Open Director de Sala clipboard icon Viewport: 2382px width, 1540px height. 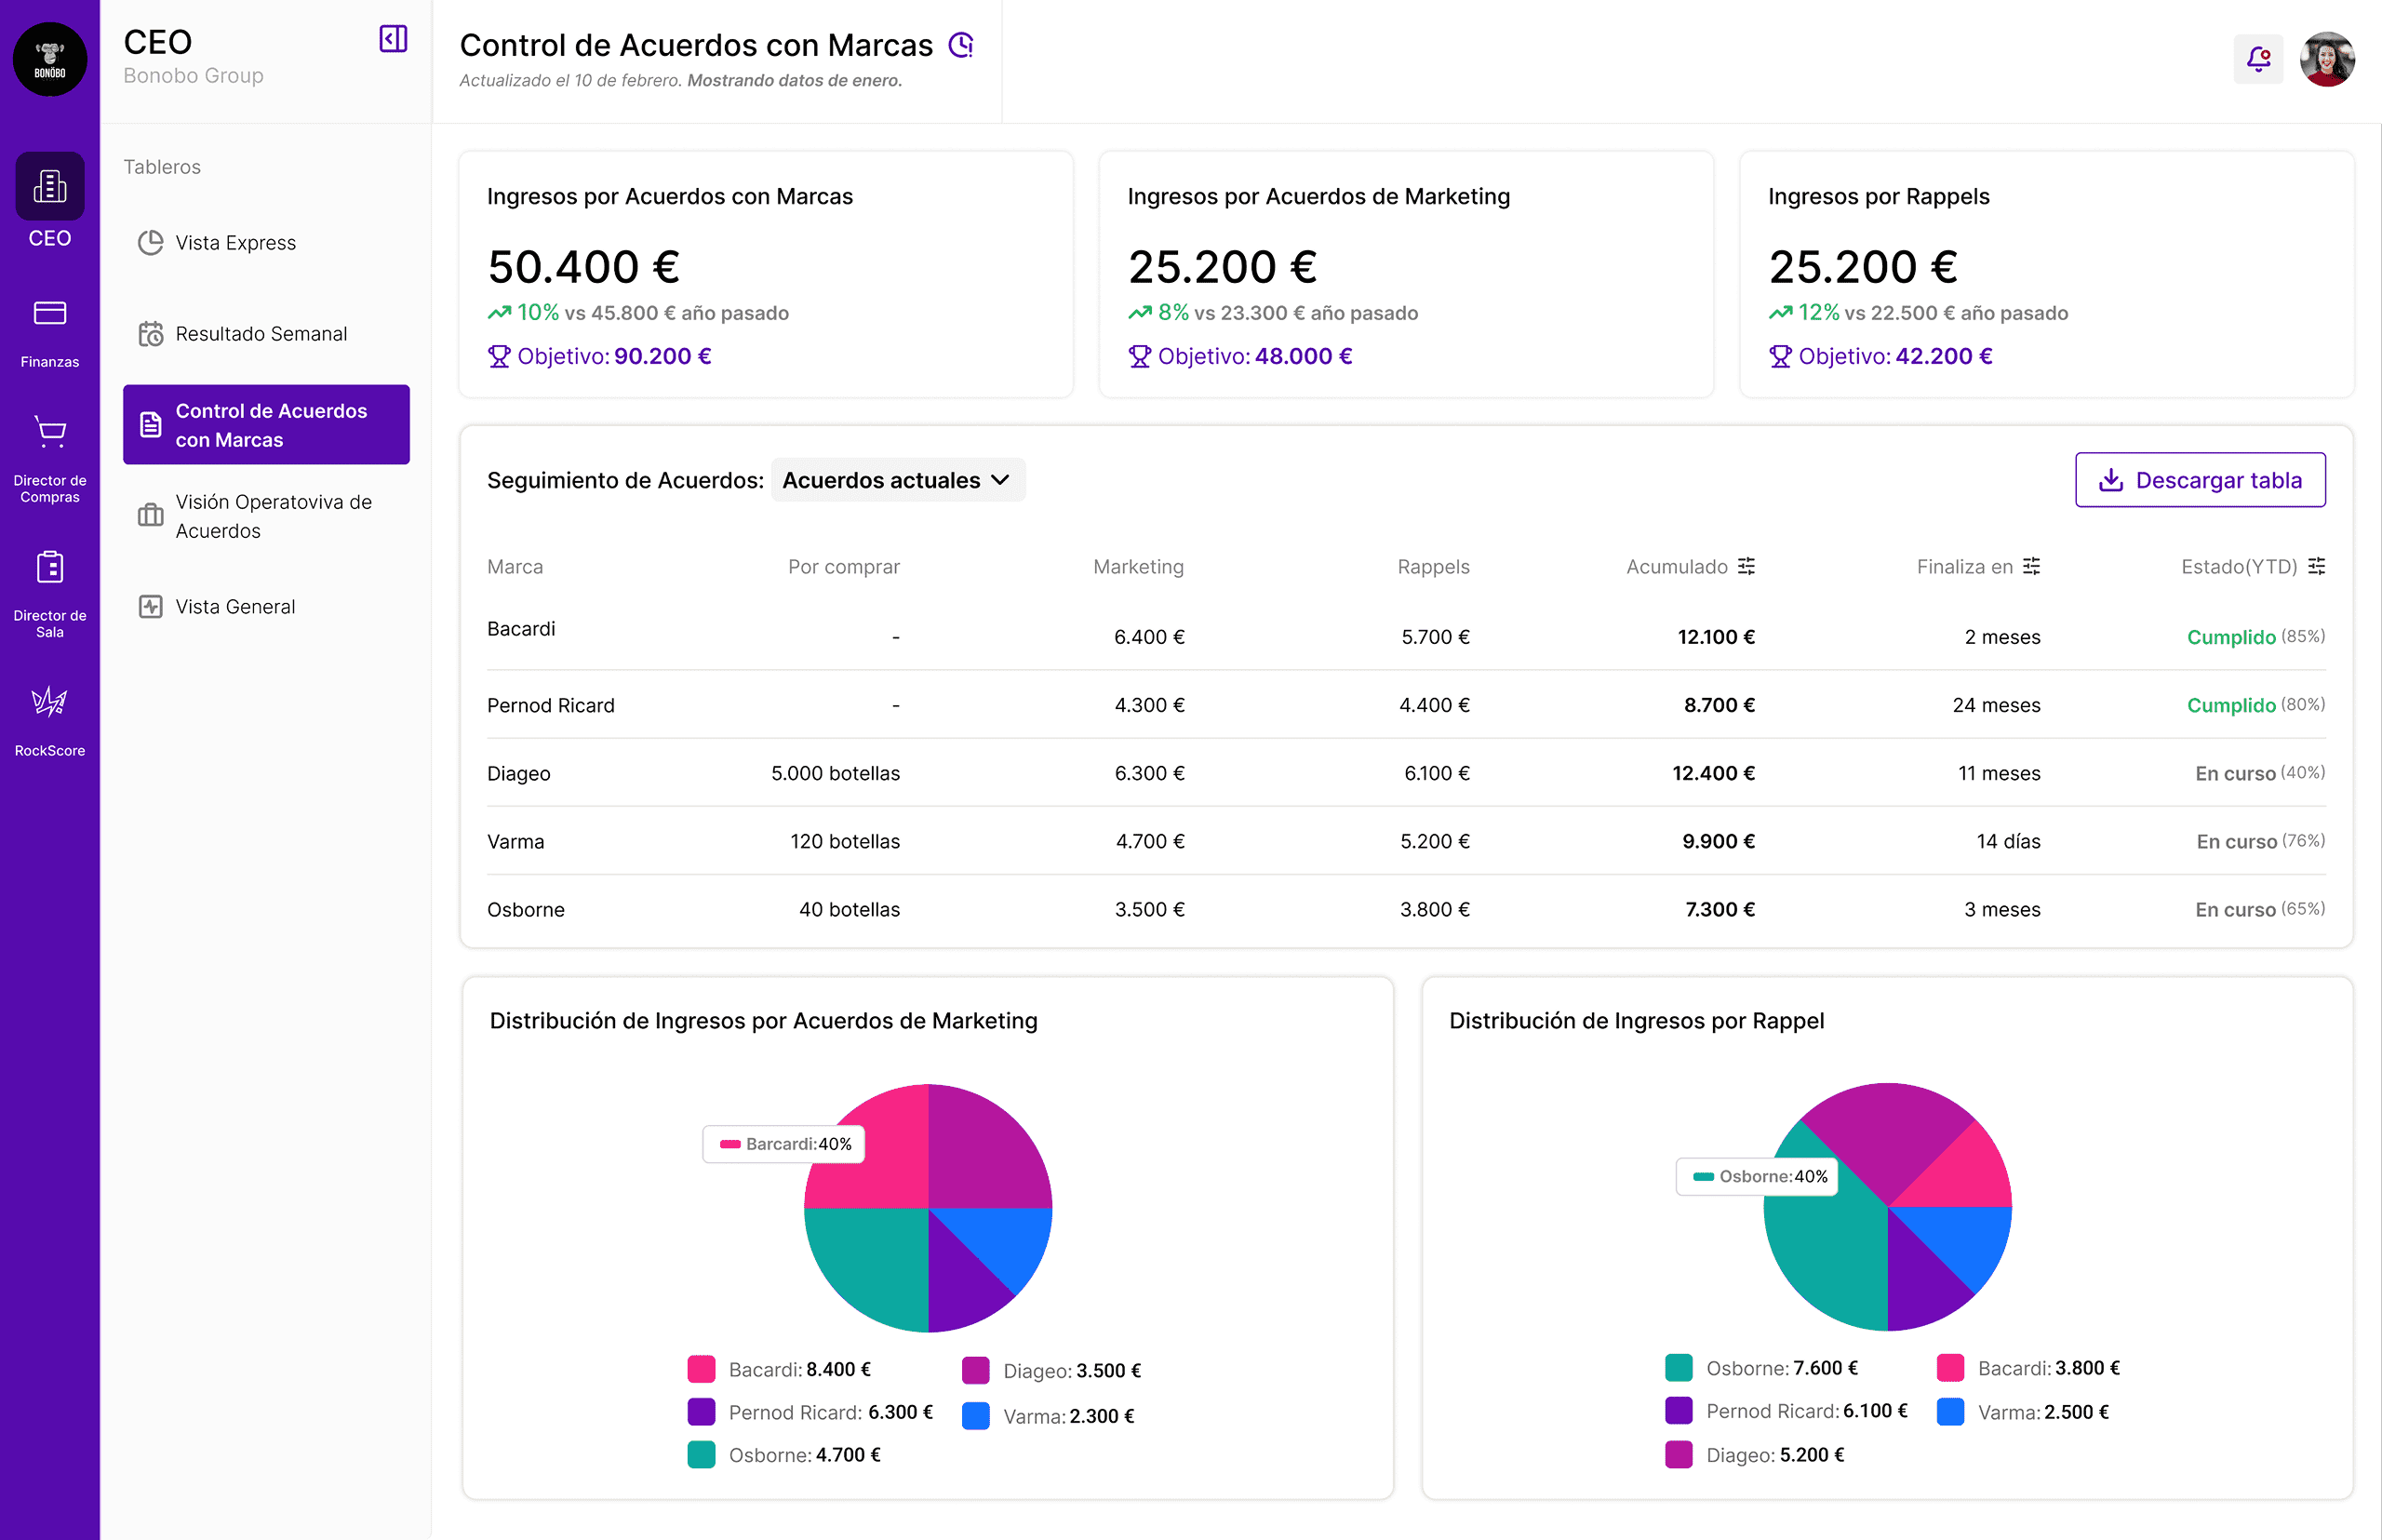tap(50, 567)
